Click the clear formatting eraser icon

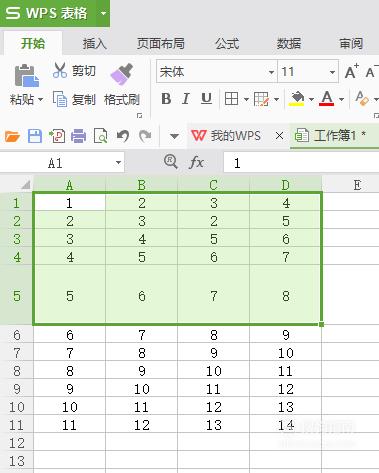click(362, 99)
